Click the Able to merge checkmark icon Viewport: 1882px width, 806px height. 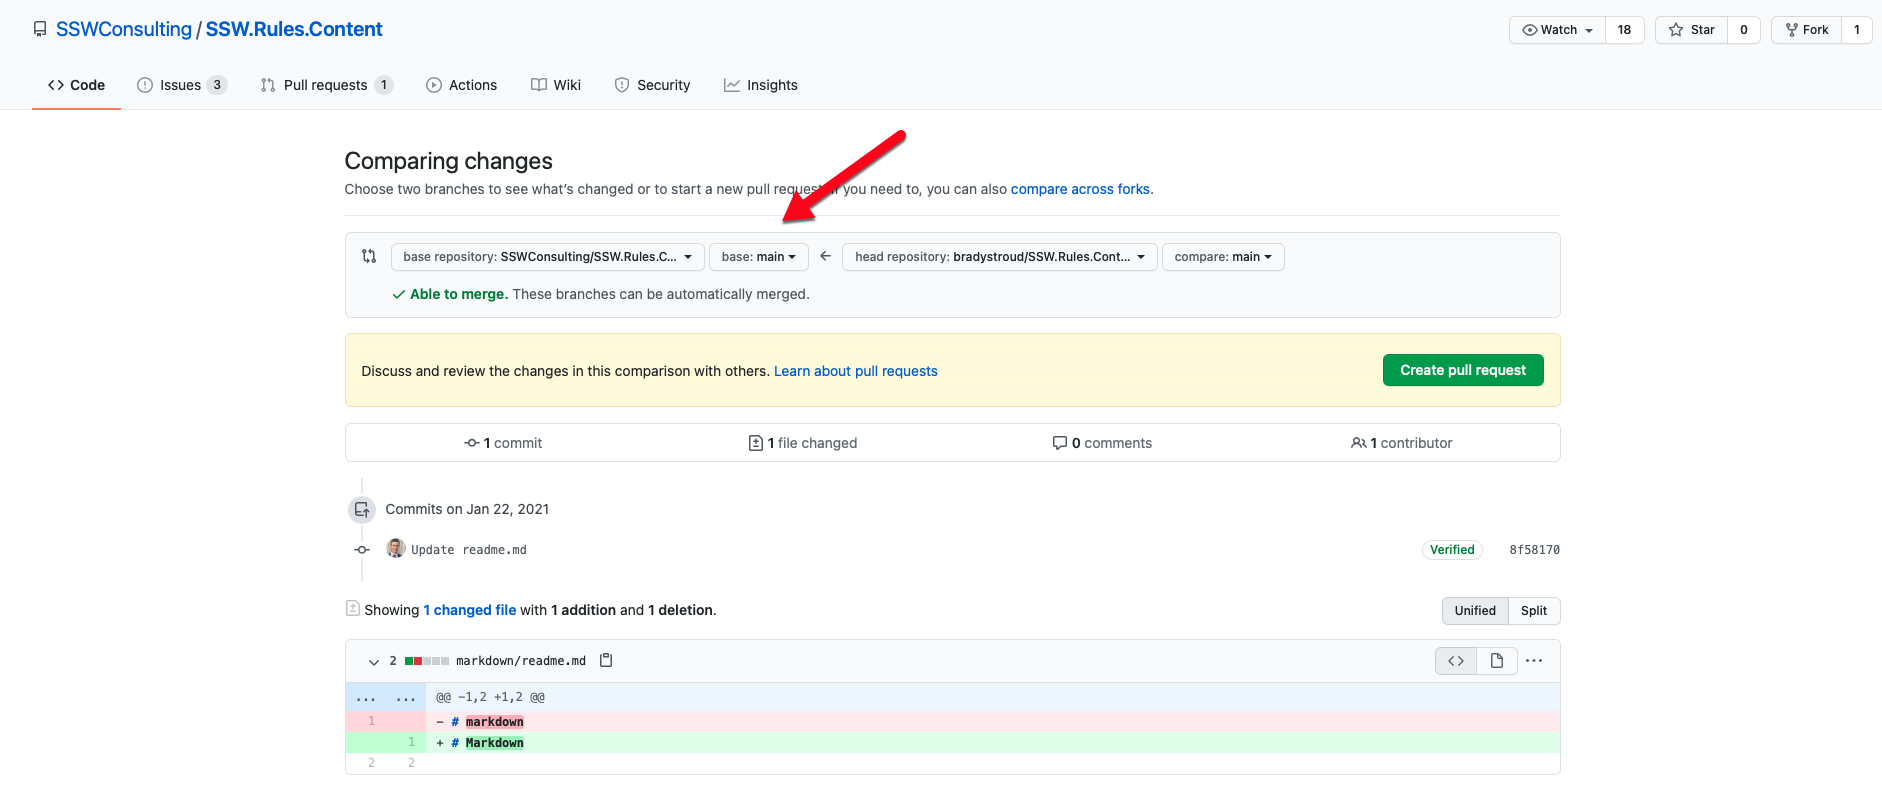coord(399,294)
